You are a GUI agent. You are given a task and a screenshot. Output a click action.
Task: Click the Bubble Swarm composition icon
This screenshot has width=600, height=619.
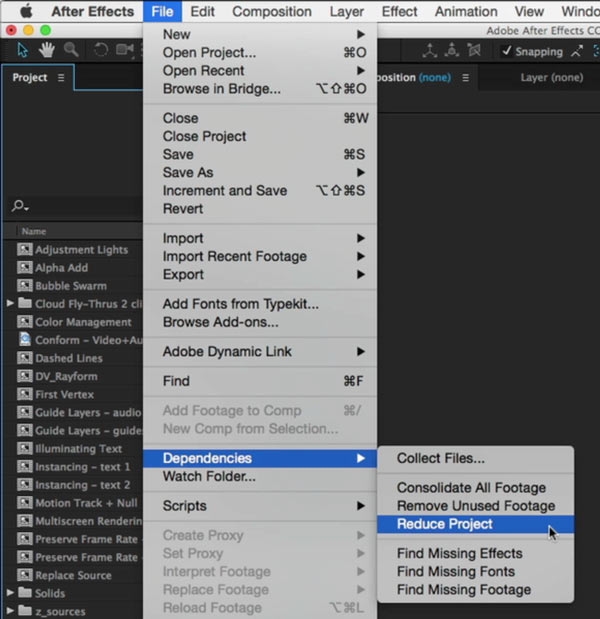coord(24,285)
